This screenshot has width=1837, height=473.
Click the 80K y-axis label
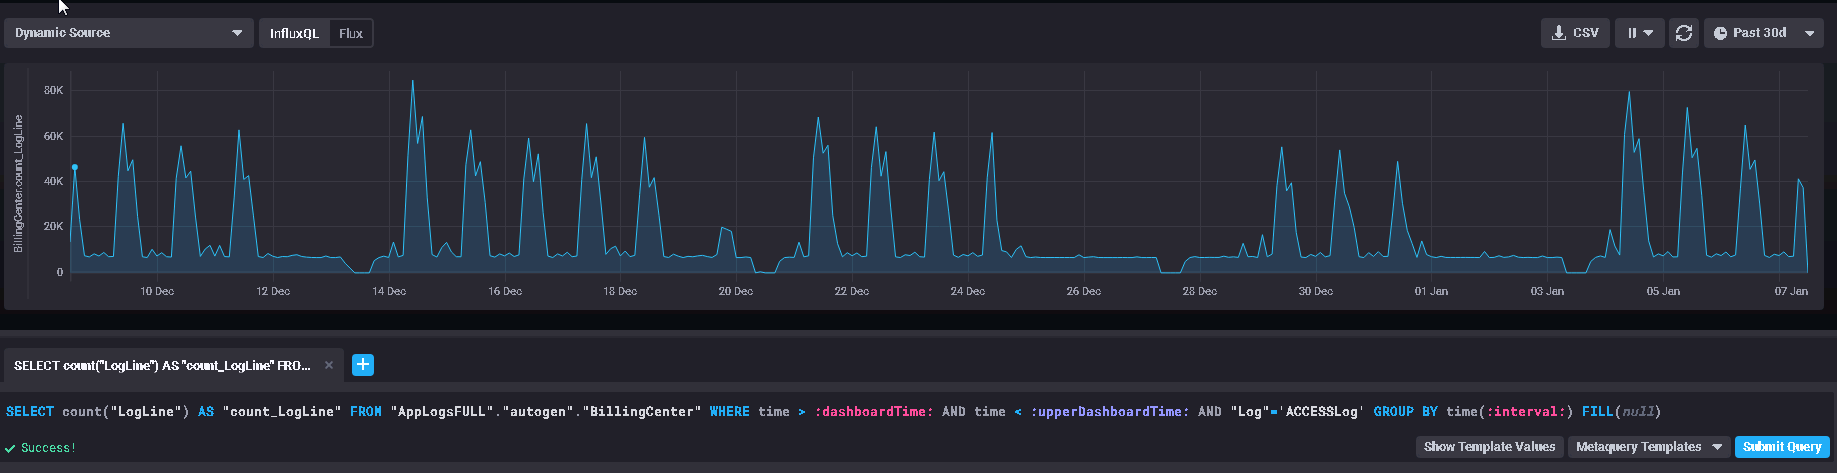(53, 90)
